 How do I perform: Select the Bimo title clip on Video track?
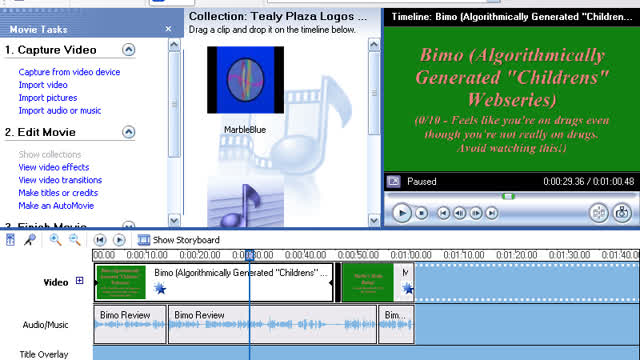click(x=213, y=282)
